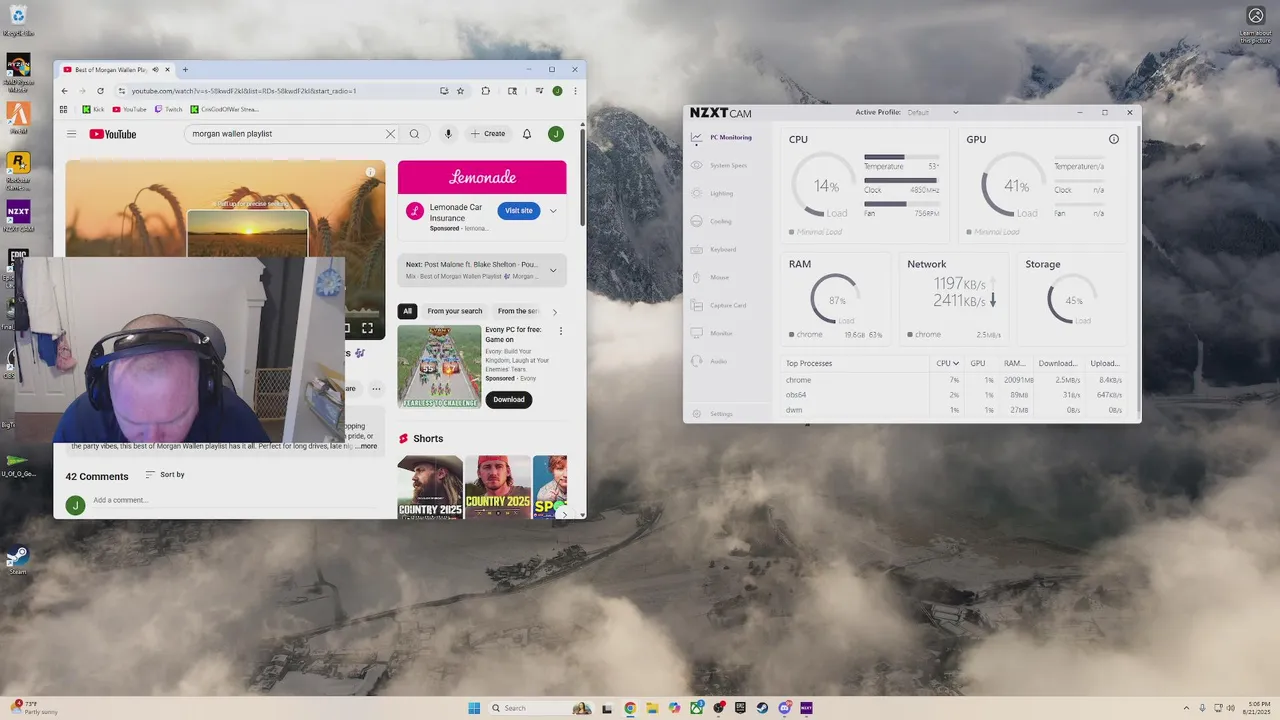The image size is (1280, 720).
Task: Reload the YouTube page in Chrome
Action: [x=100, y=91]
